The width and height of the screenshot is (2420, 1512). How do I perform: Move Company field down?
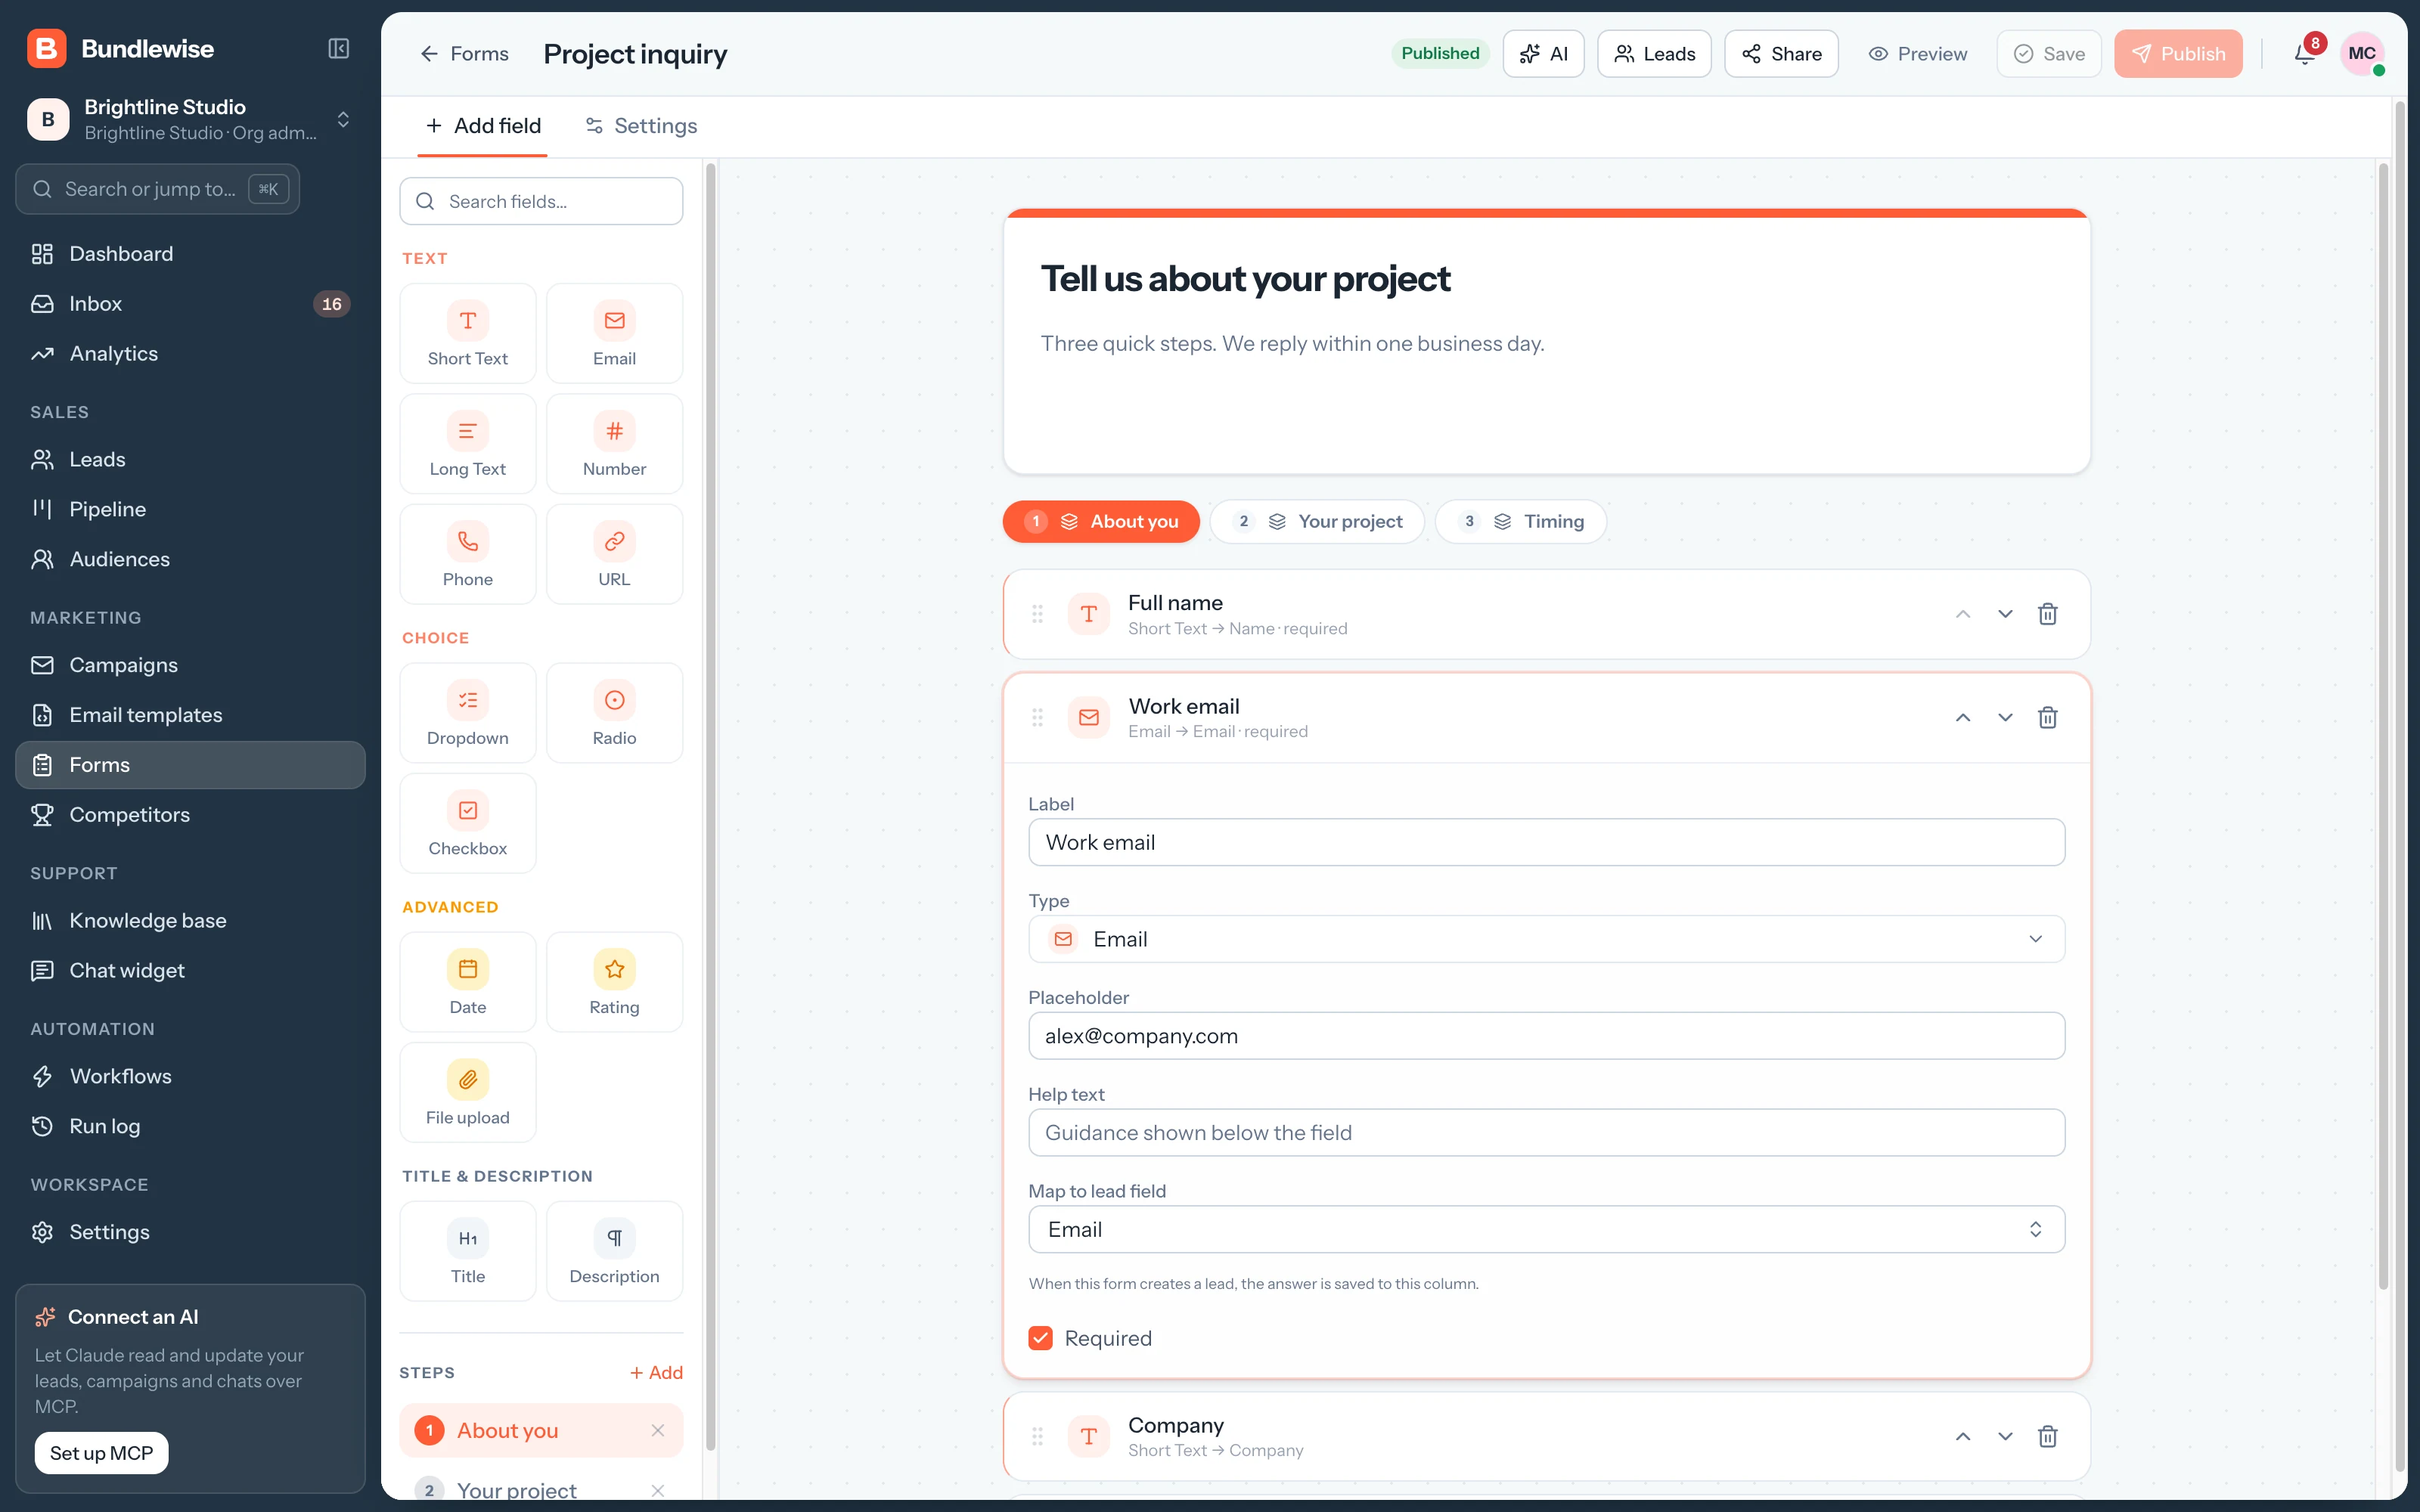[x=2005, y=1437]
